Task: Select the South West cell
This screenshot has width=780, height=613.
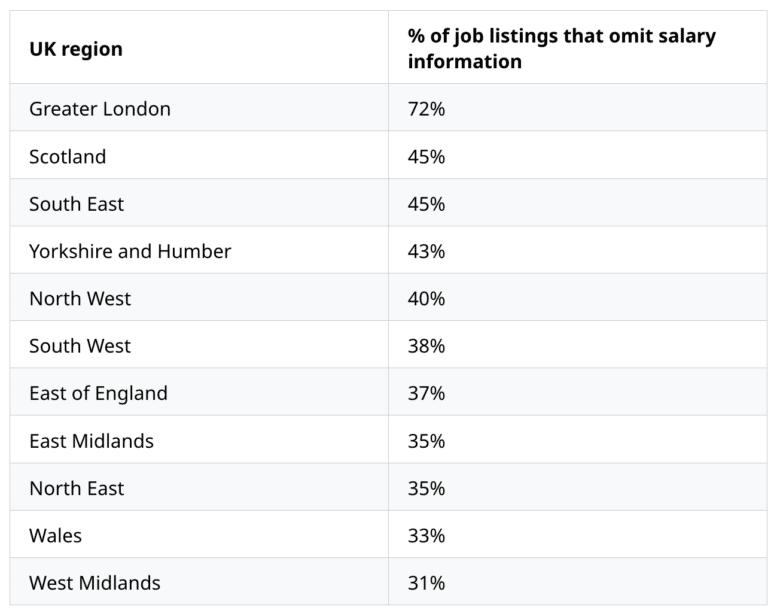Action: tap(80, 346)
